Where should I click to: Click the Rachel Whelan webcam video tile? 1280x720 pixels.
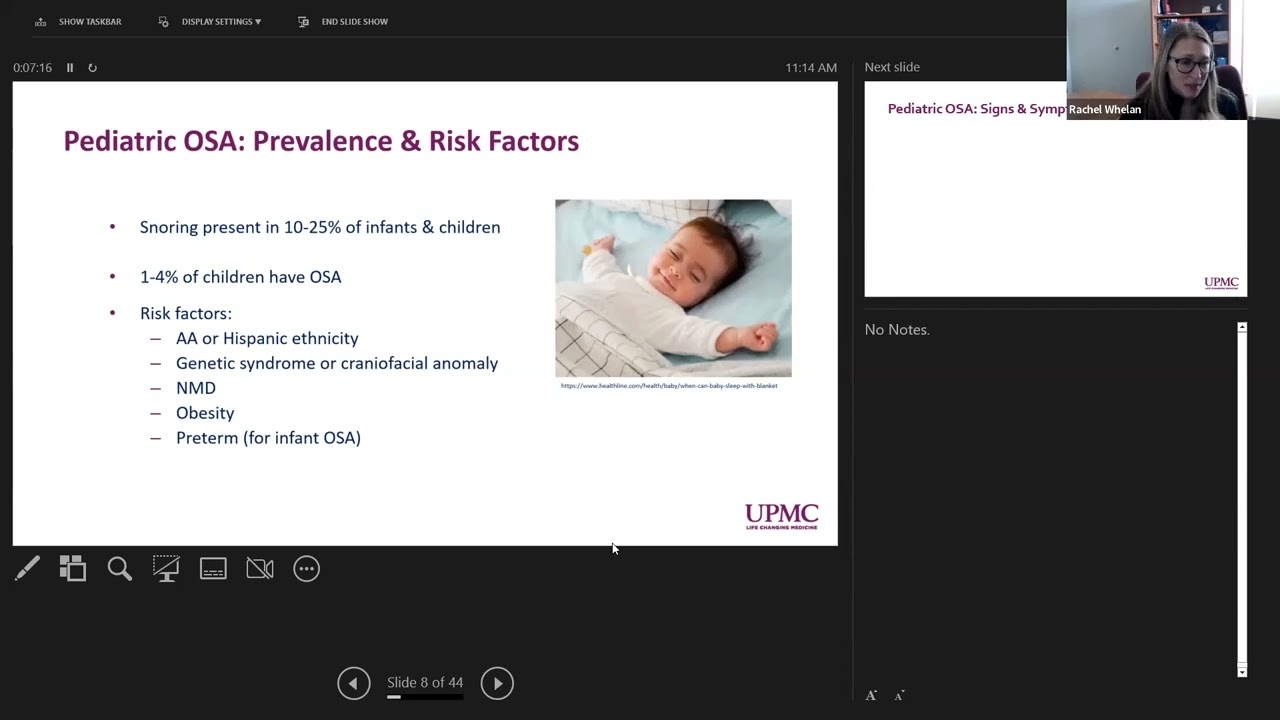tap(1157, 60)
